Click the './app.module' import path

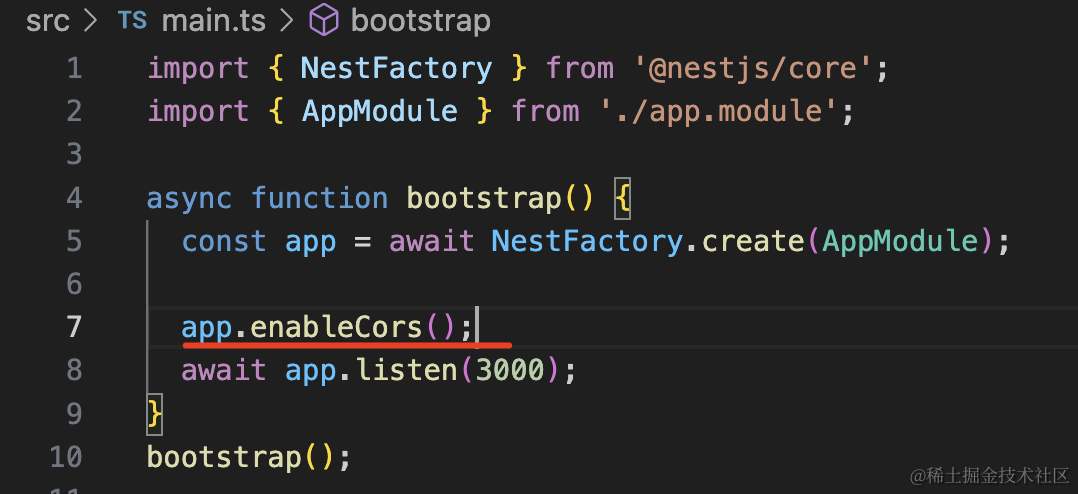click(x=716, y=111)
